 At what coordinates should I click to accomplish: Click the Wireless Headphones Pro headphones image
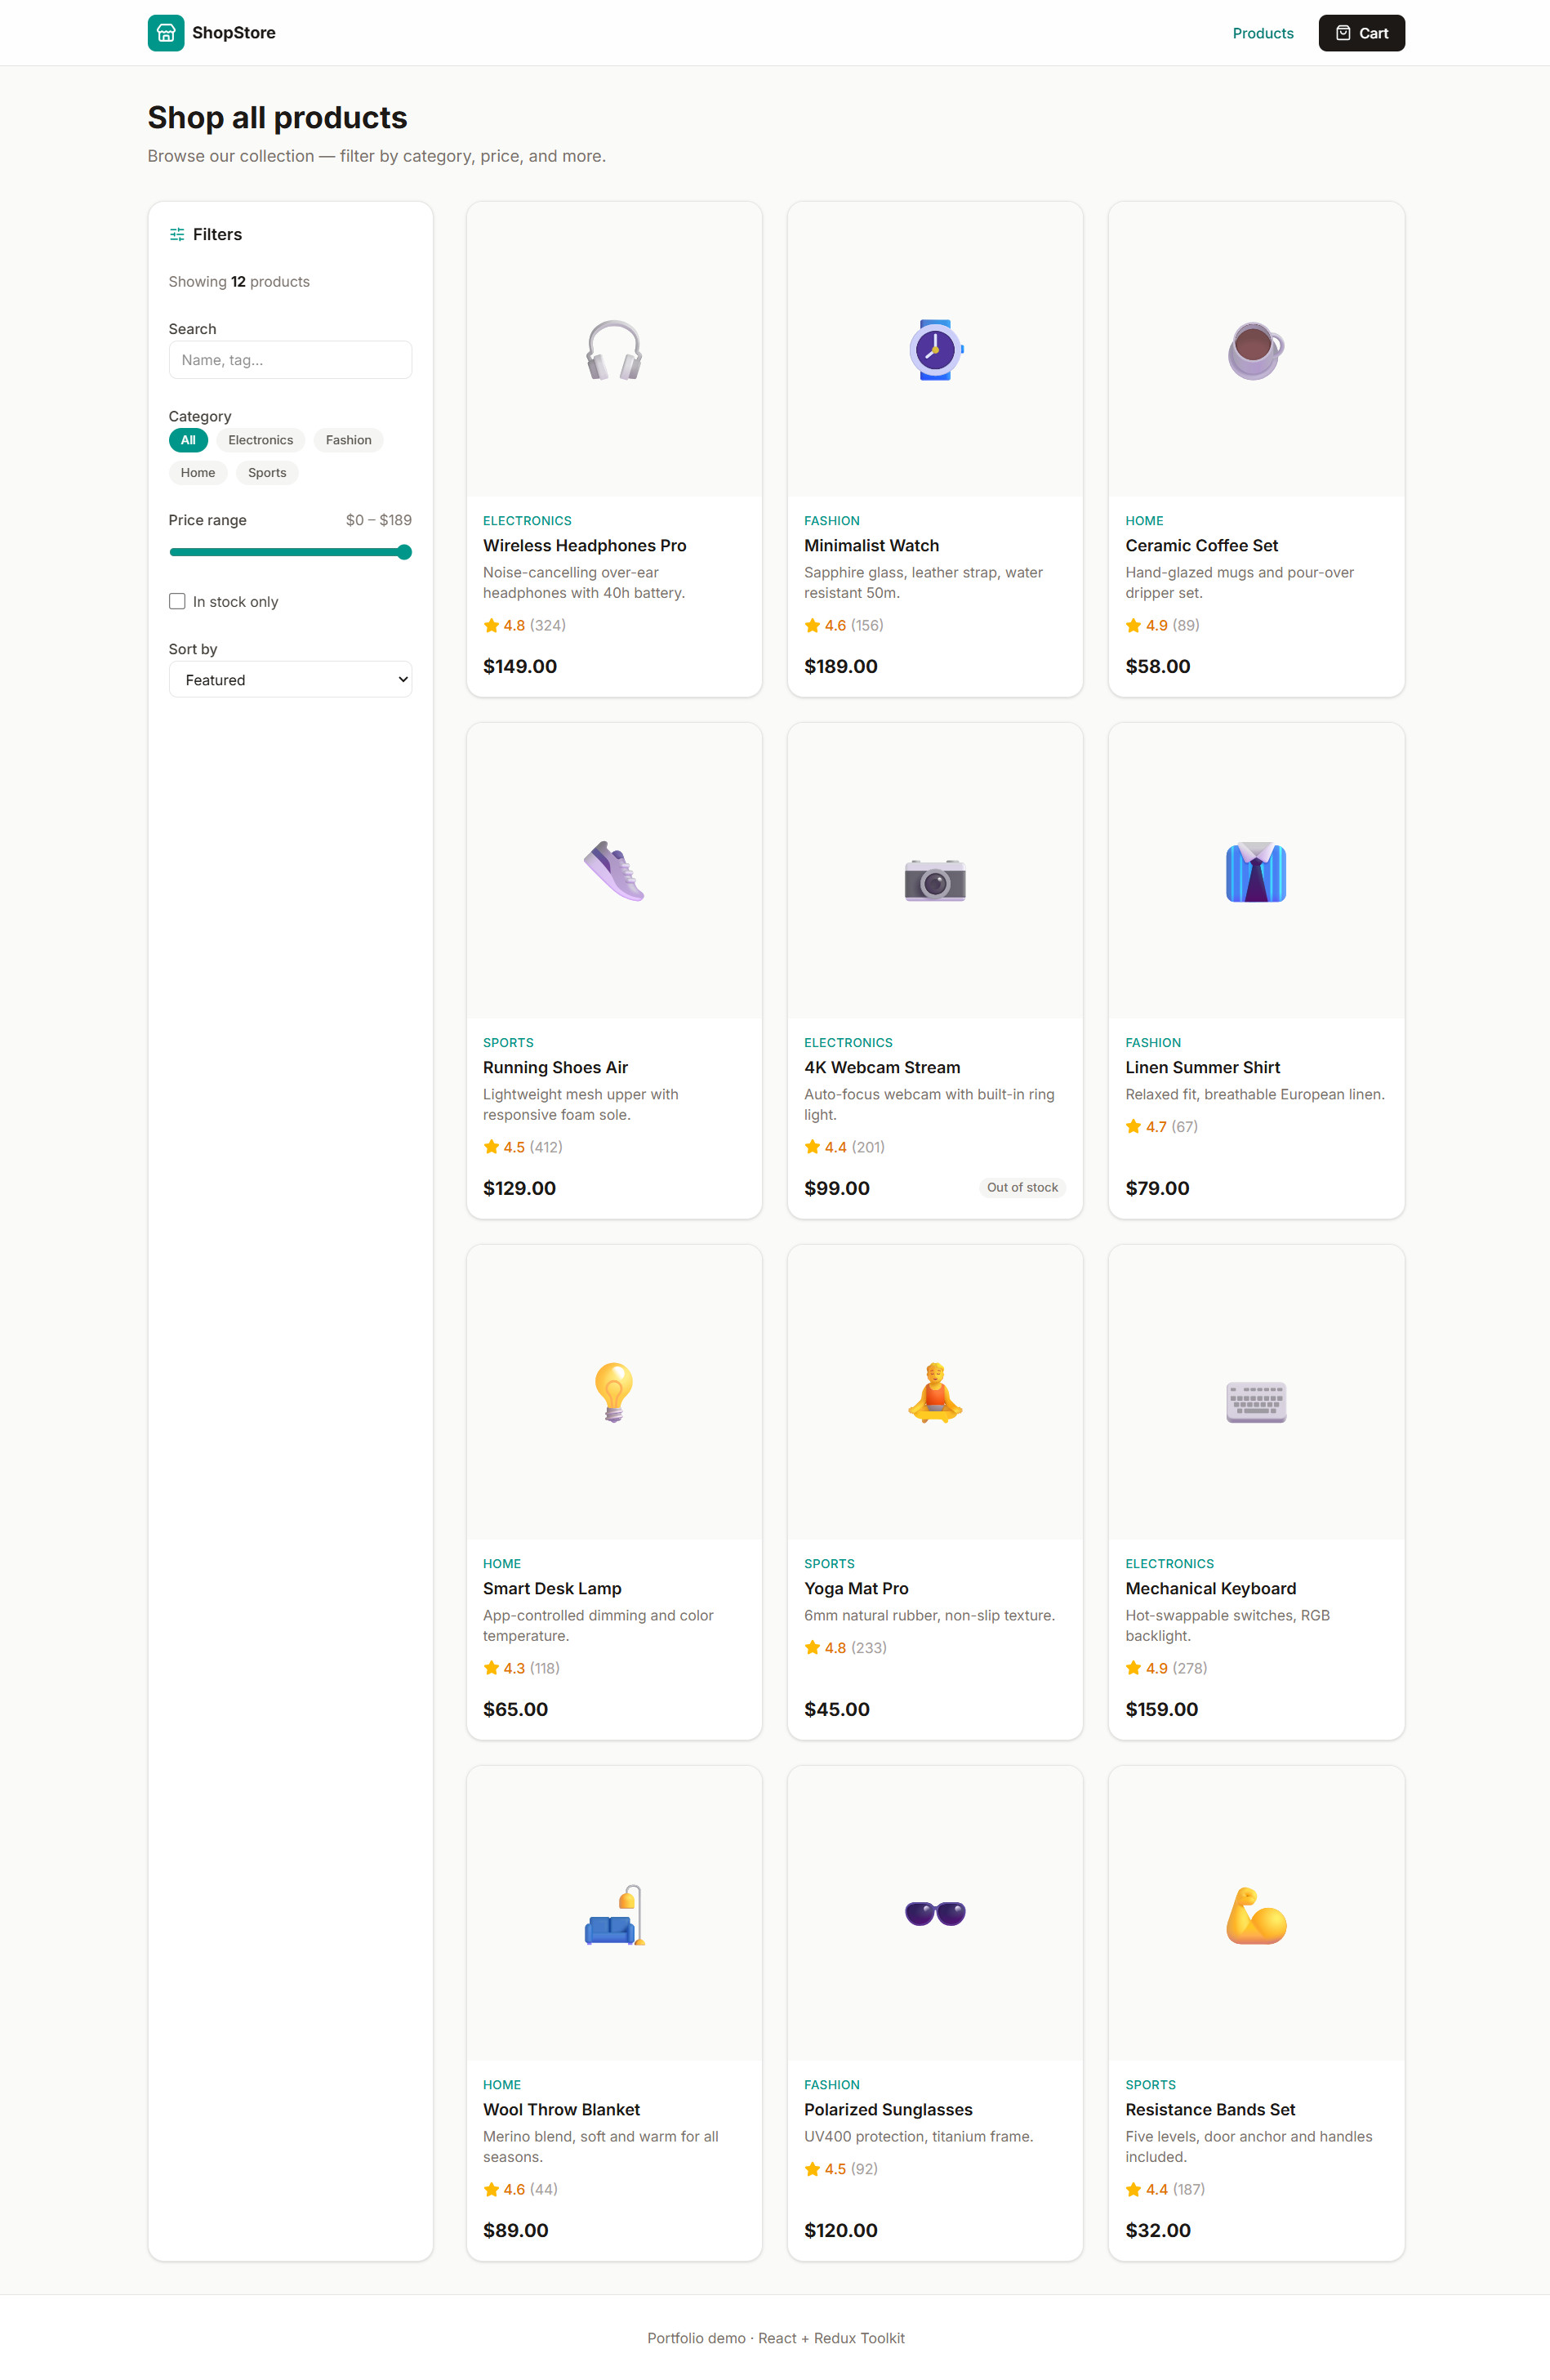614,350
